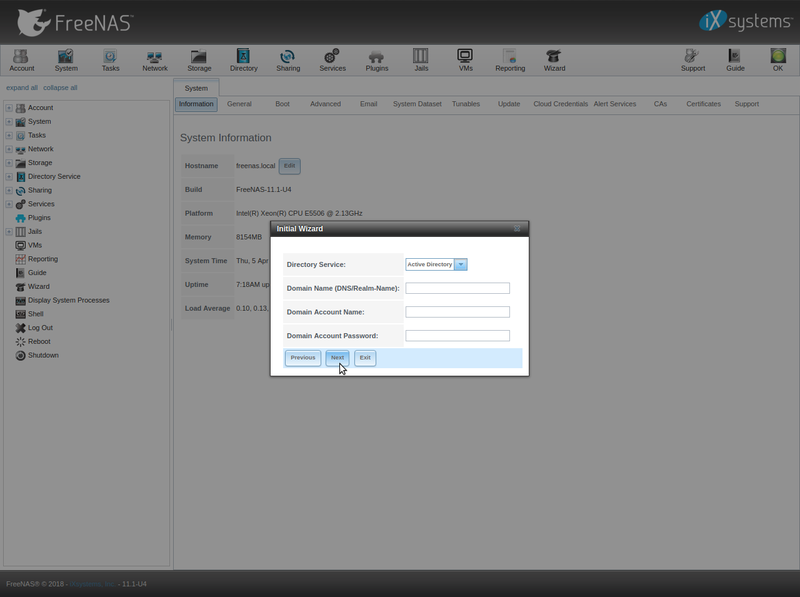The height and width of the screenshot is (597, 800).
Task: Click the Shutdown icon in sidebar
Action: pos(20,356)
